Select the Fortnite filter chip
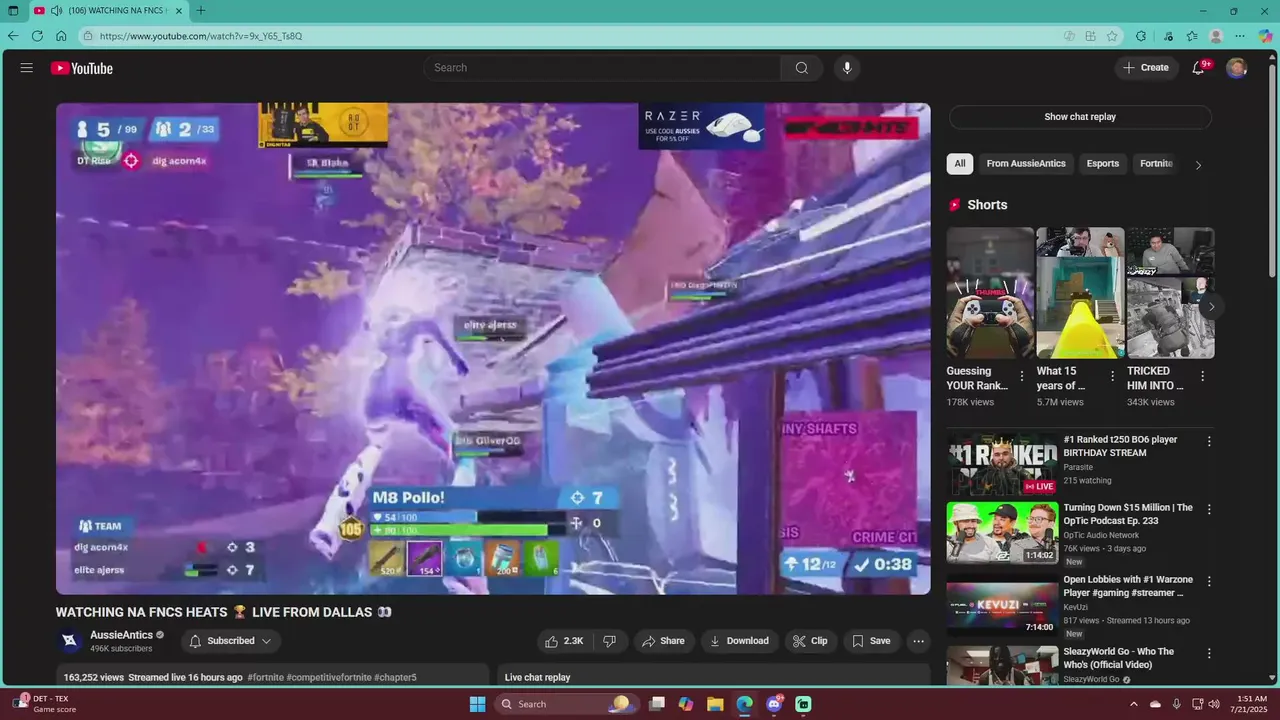Image resolution: width=1280 pixels, height=720 pixels. coord(1156,163)
